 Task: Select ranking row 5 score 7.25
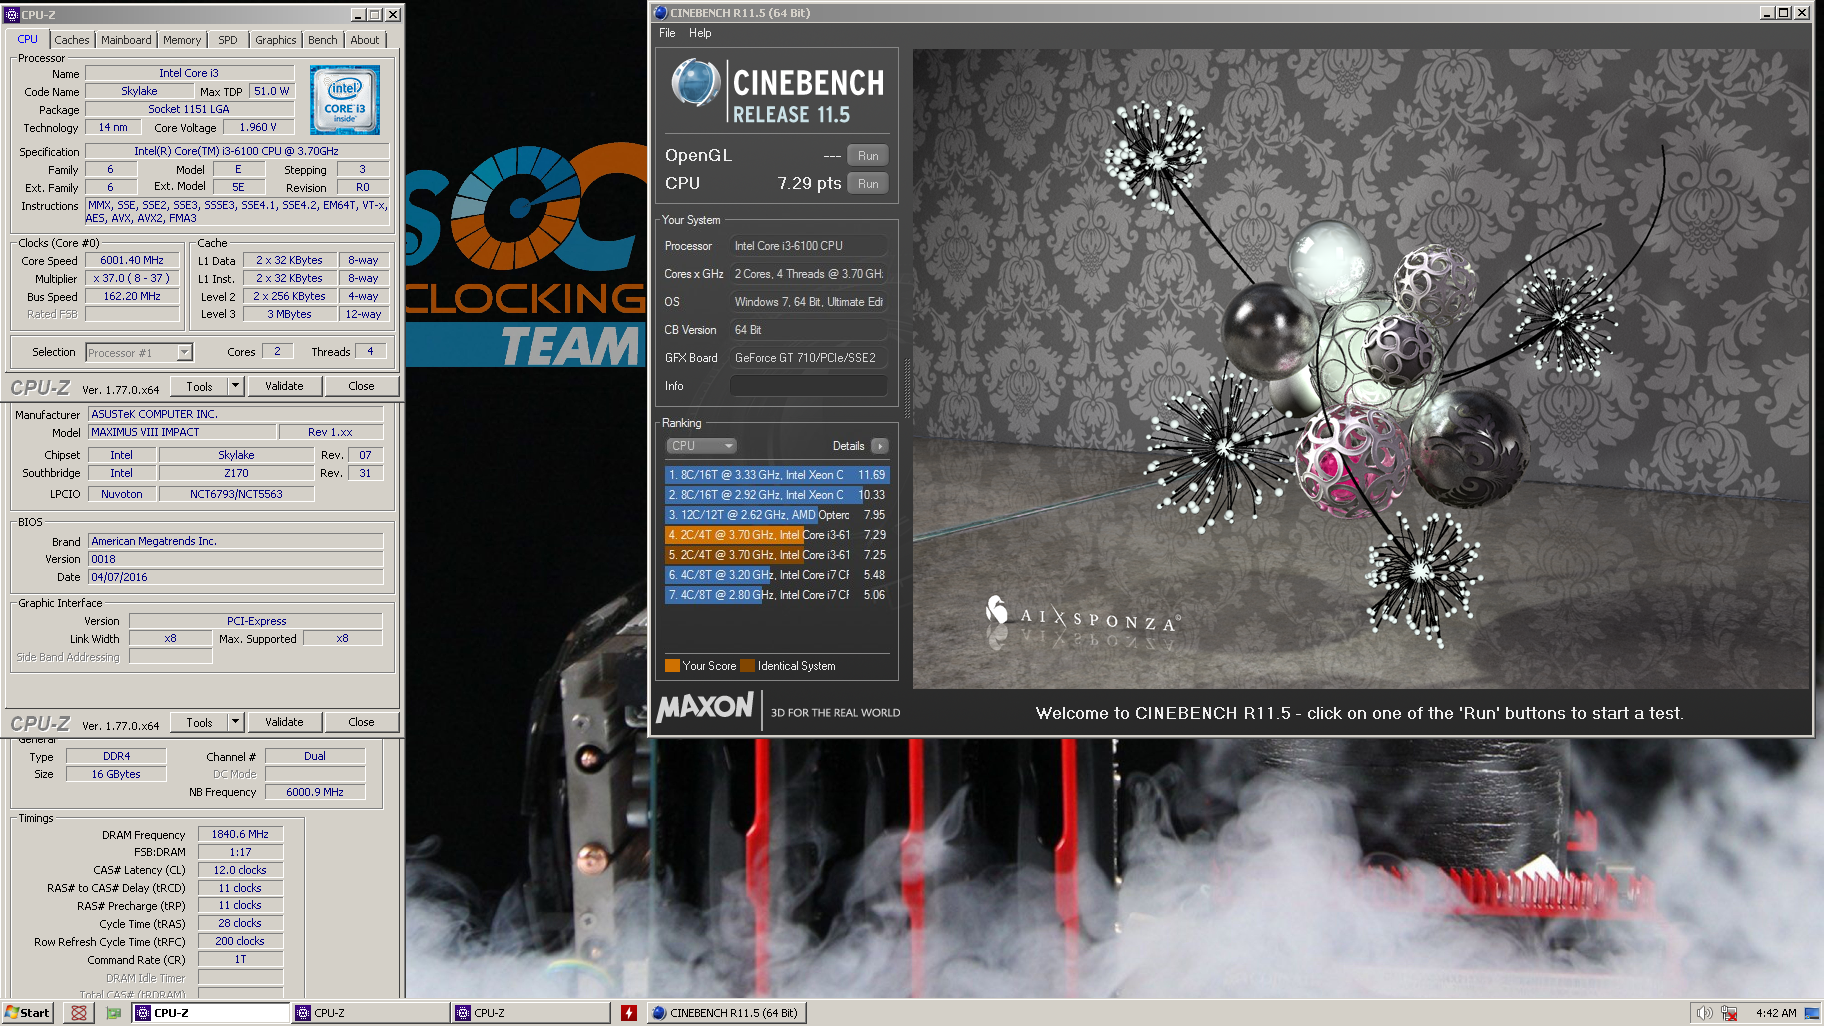tap(776, 555)
